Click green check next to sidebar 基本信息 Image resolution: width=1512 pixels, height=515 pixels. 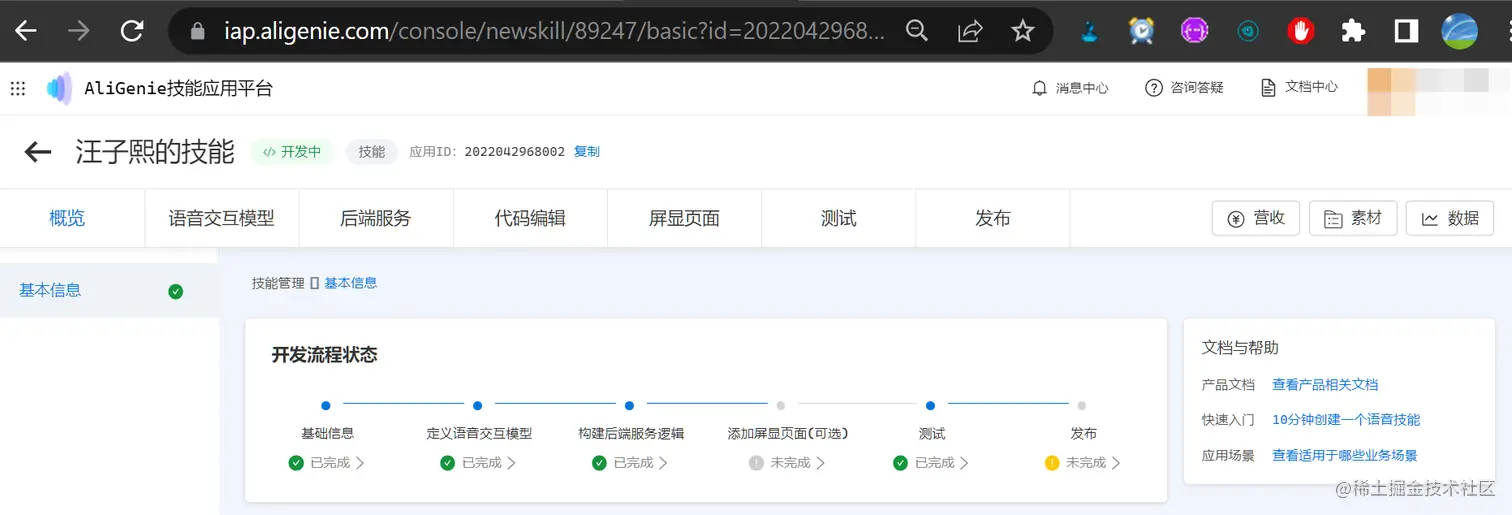(176, 292)
